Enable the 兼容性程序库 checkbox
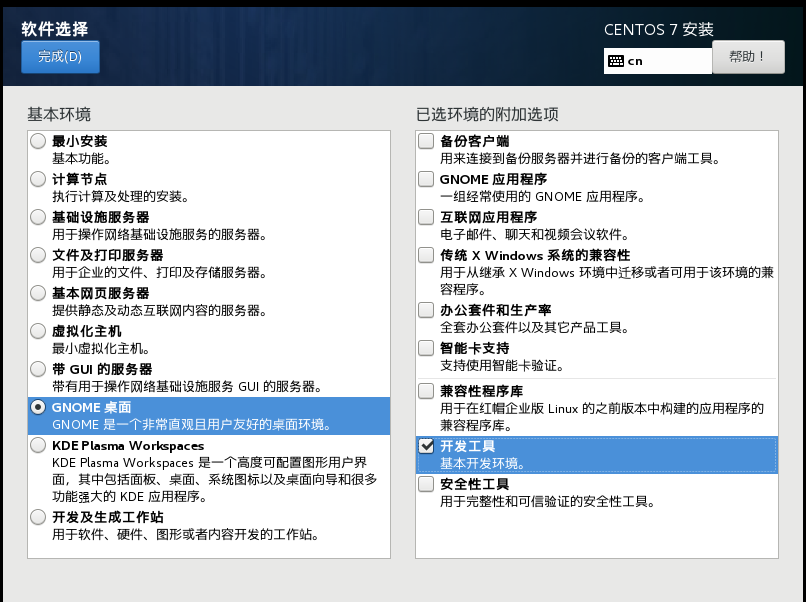806x602 pixels. coord(426,391)
